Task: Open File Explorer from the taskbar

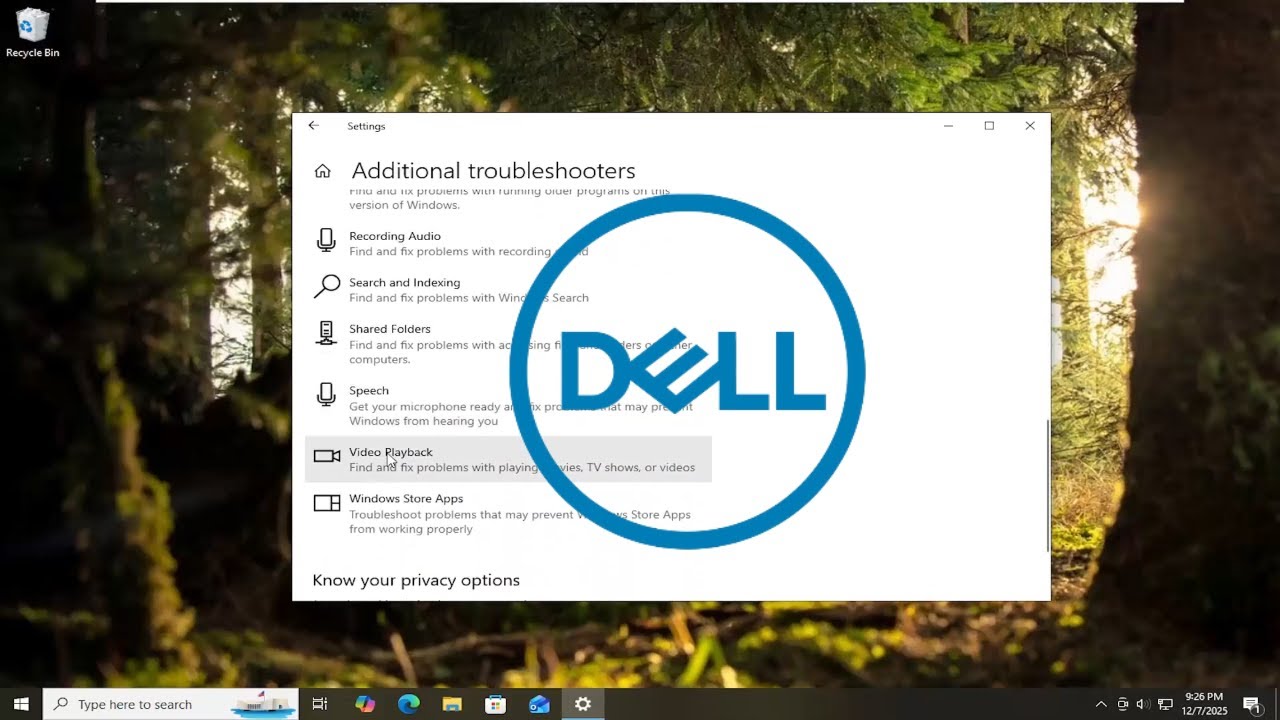Action: [452, 704]
